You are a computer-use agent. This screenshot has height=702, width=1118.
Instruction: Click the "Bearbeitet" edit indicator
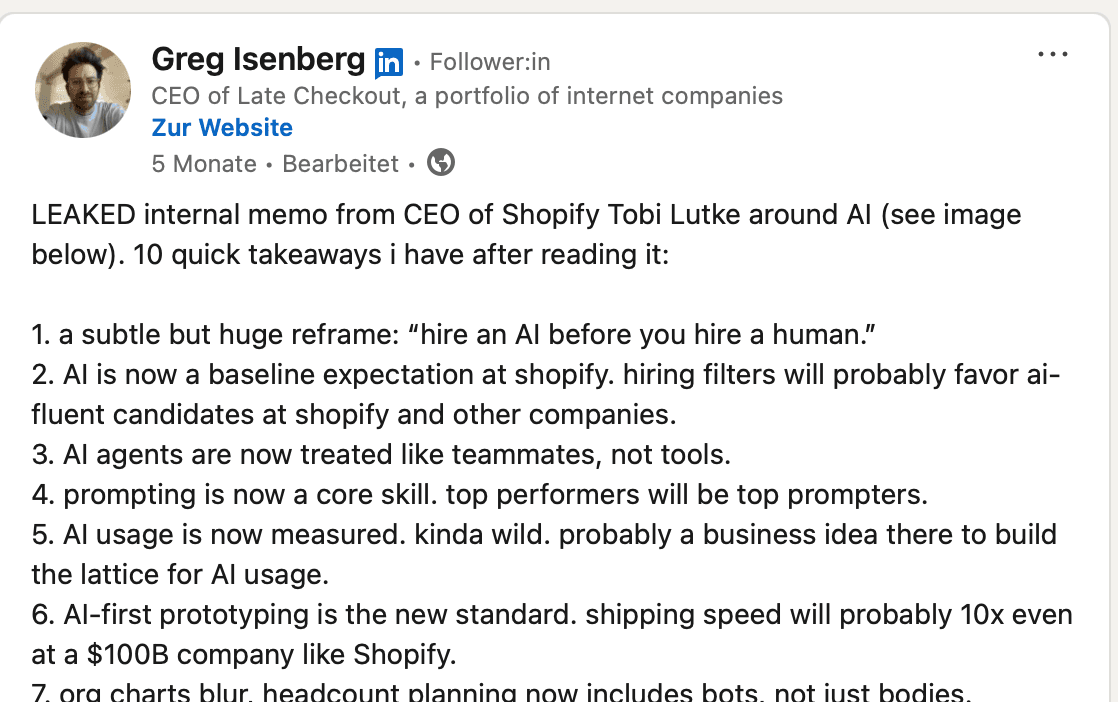340,163
